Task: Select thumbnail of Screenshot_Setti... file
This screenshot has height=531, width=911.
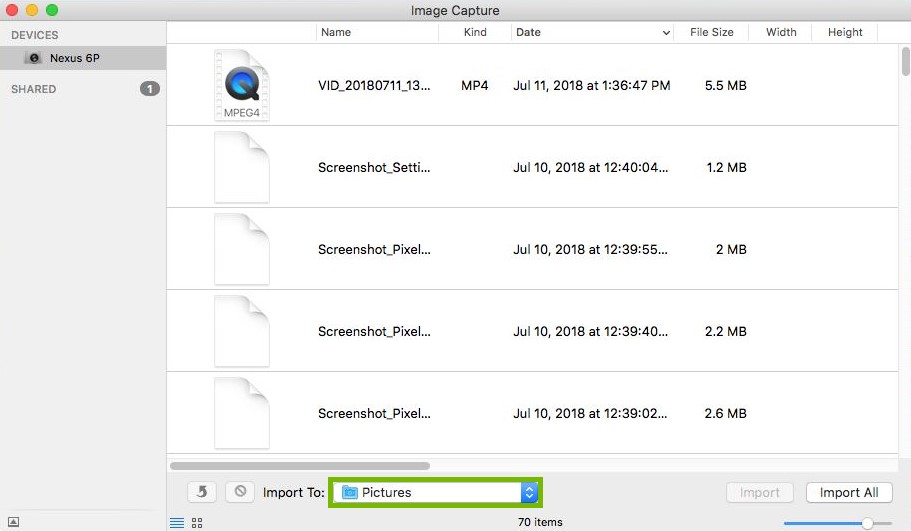Action: coord(242,167)
